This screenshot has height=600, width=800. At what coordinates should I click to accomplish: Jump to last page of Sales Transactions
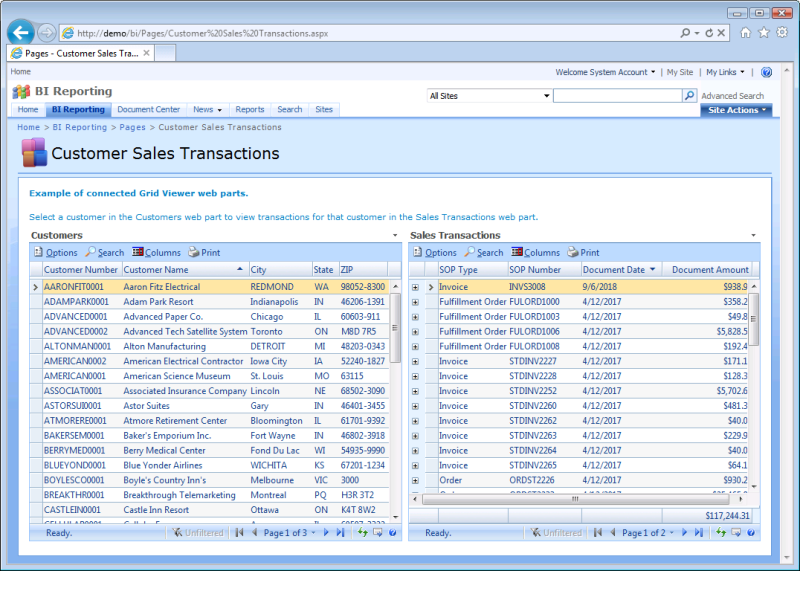click(698, 533)
